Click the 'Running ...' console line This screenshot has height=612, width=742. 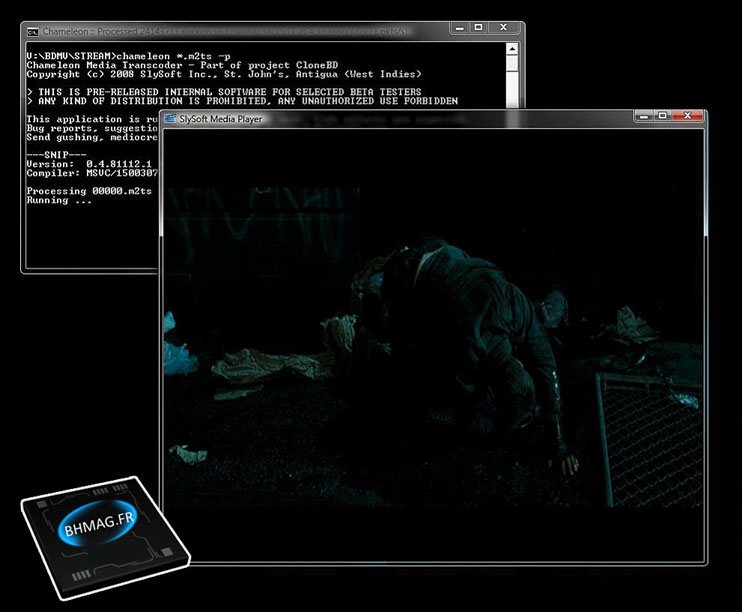[59, 200]
